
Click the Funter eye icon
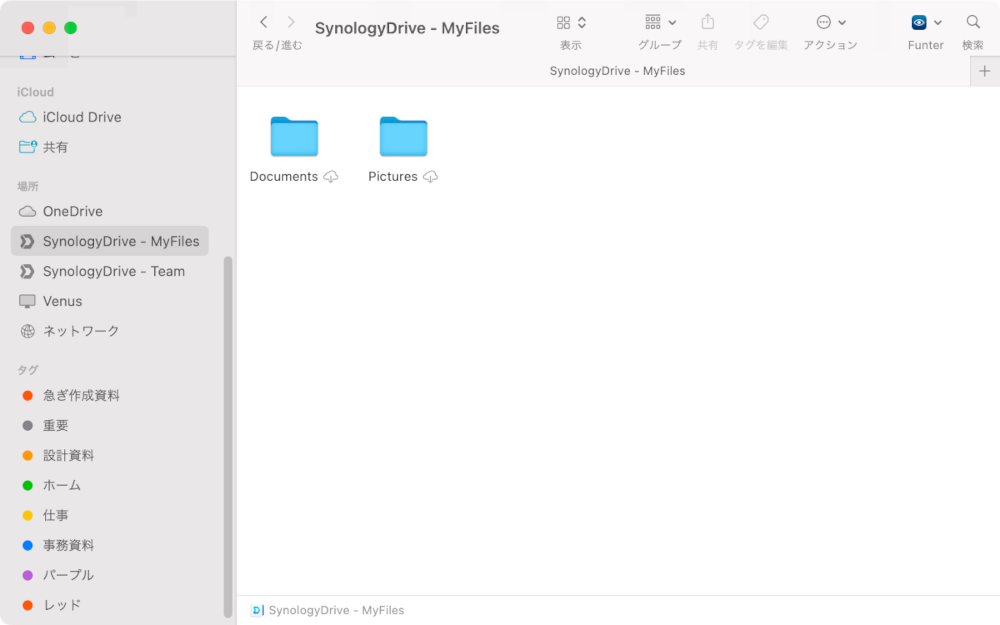pos(919,22)
